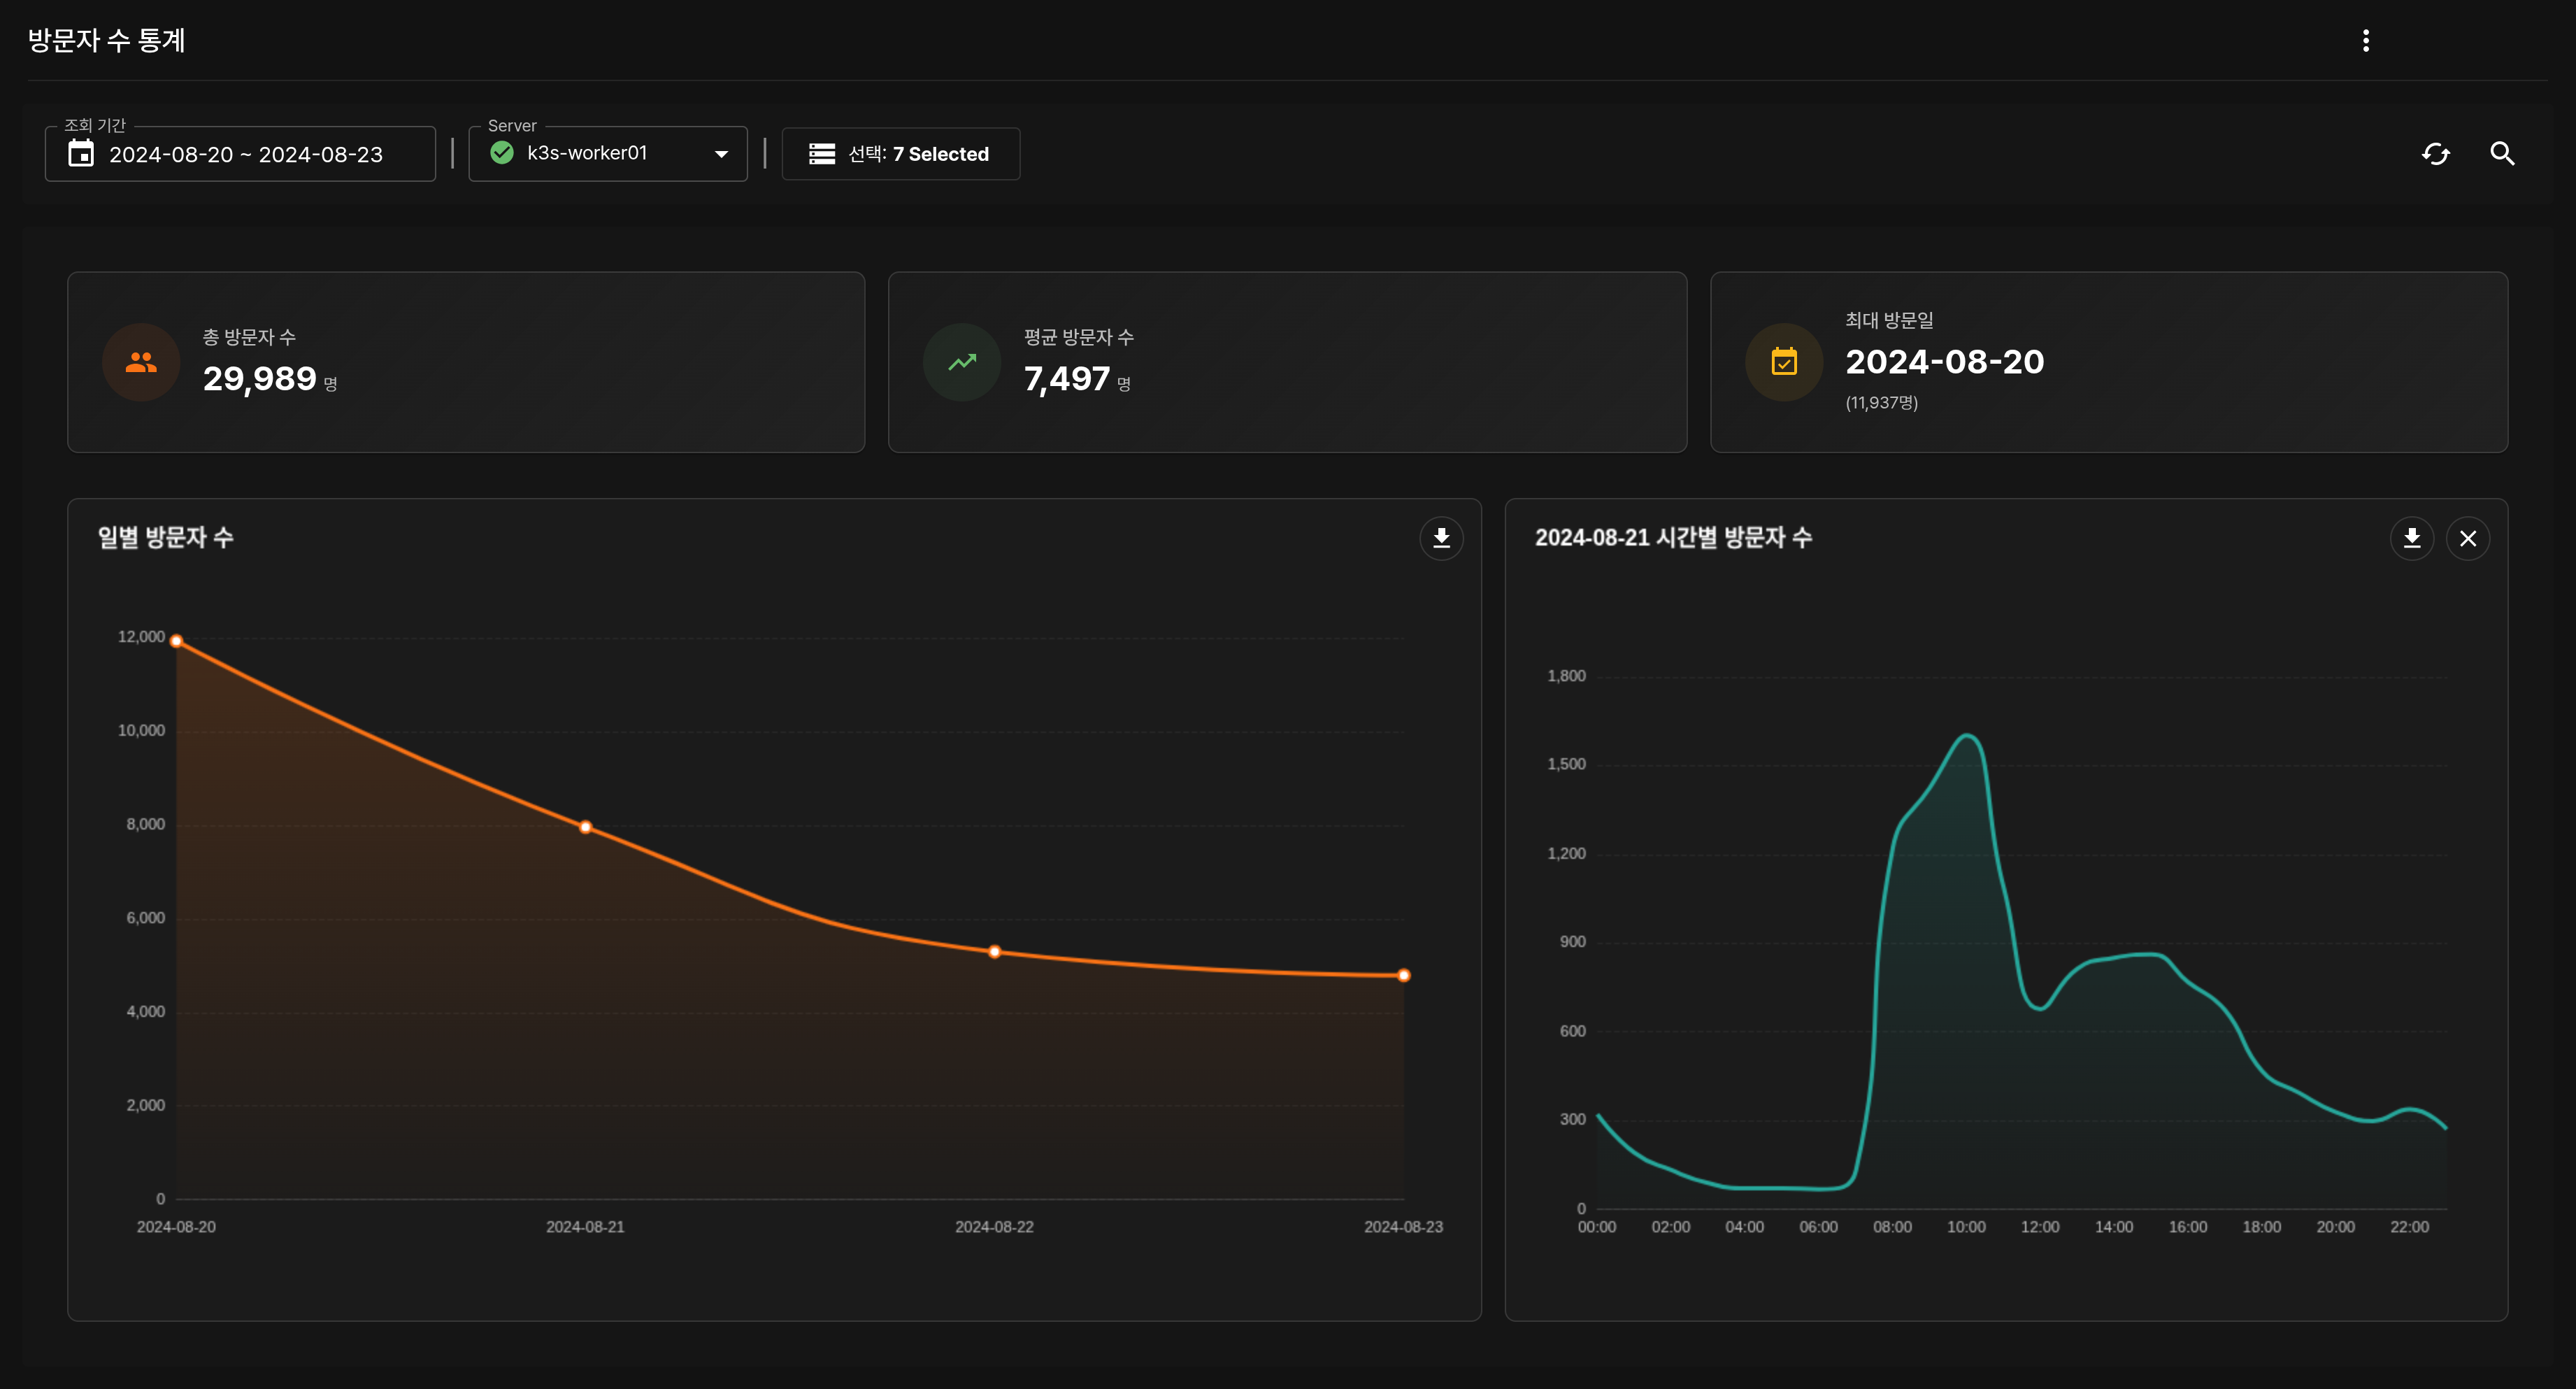The image size is (2576, 1389).
Task: Click the 2024-08-20 data point marker
Action: pyautogui.click(x=176, y=641)
